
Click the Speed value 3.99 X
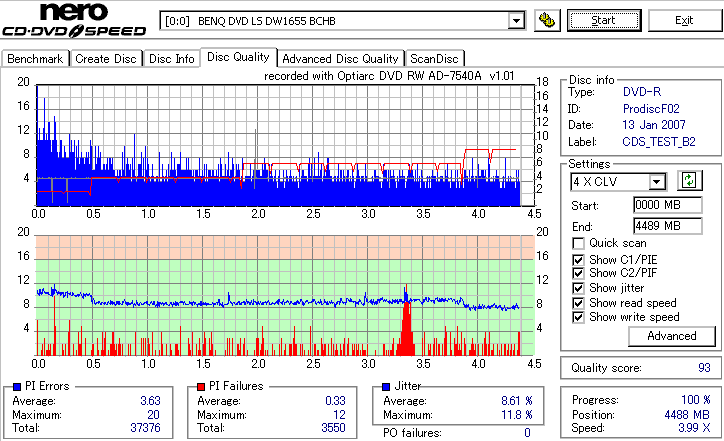(x=694, y=428)
